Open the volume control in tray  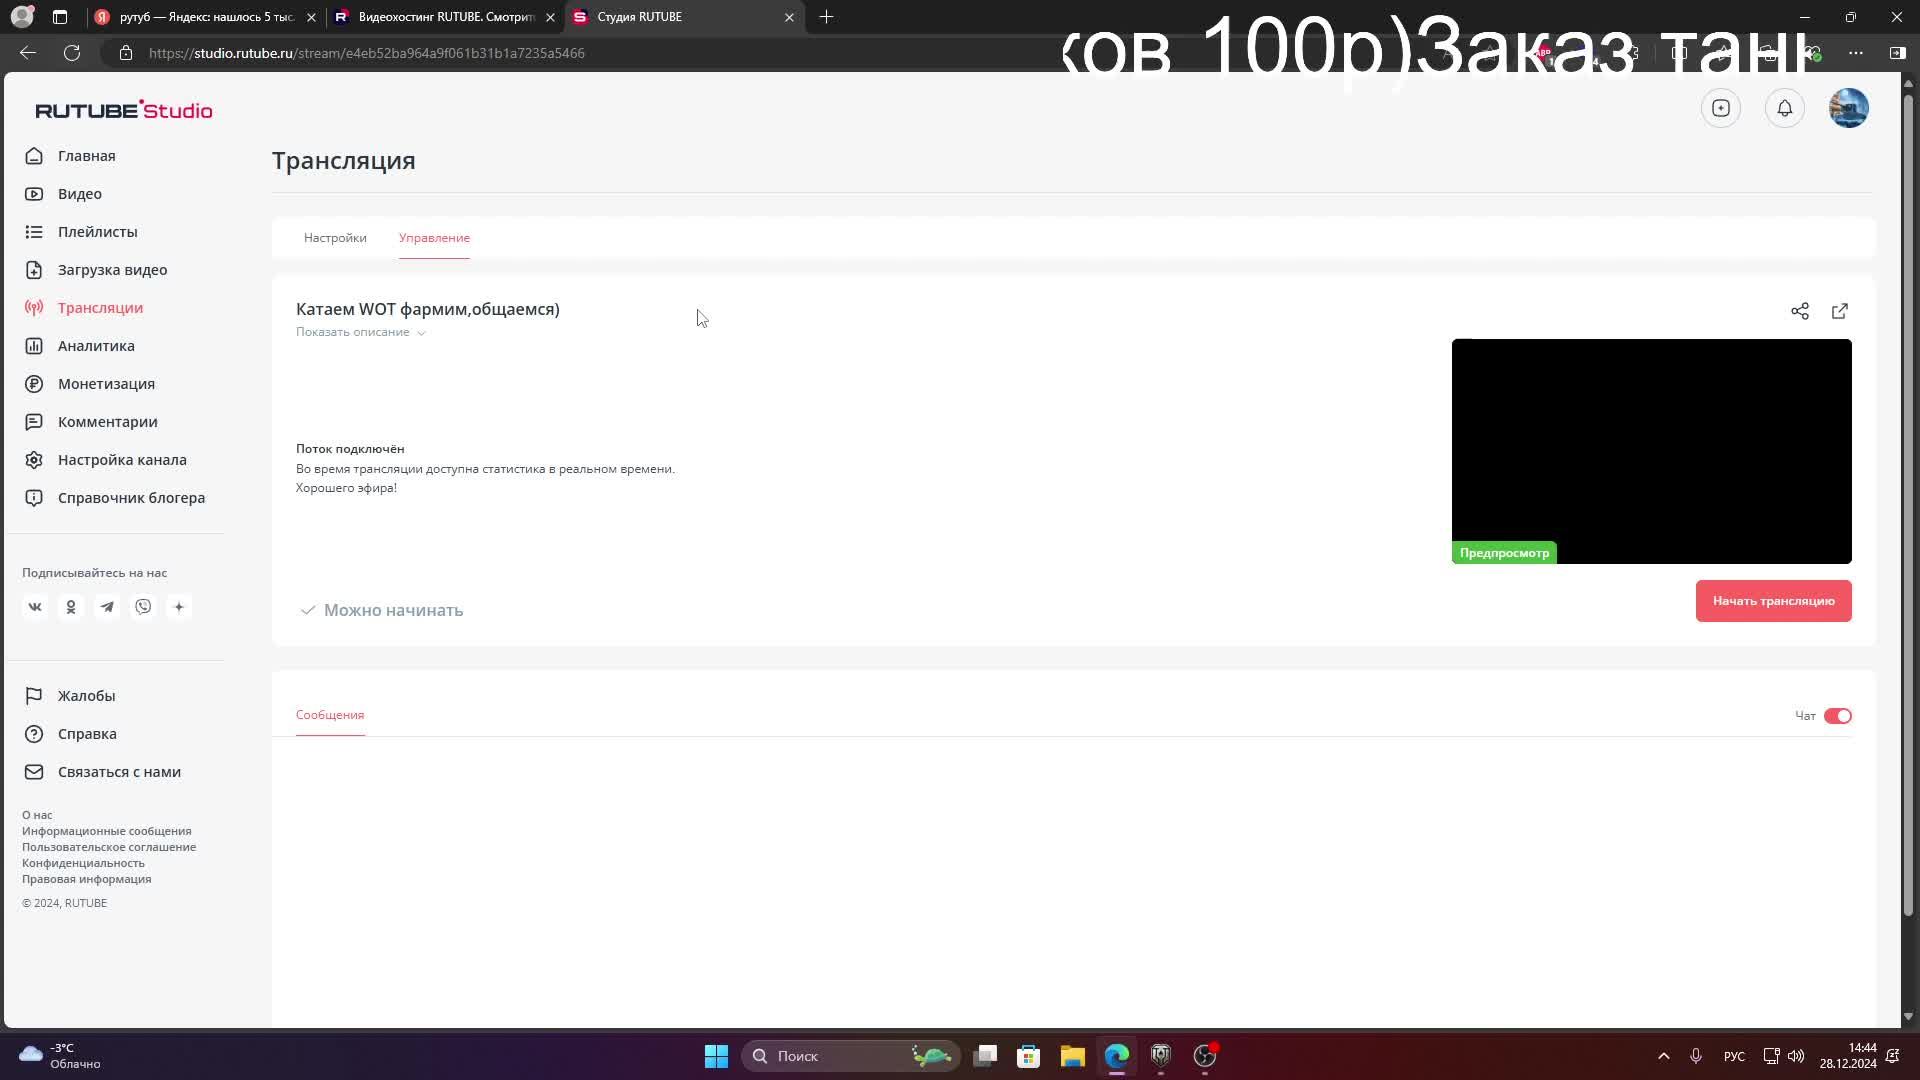[1796, 1056]
